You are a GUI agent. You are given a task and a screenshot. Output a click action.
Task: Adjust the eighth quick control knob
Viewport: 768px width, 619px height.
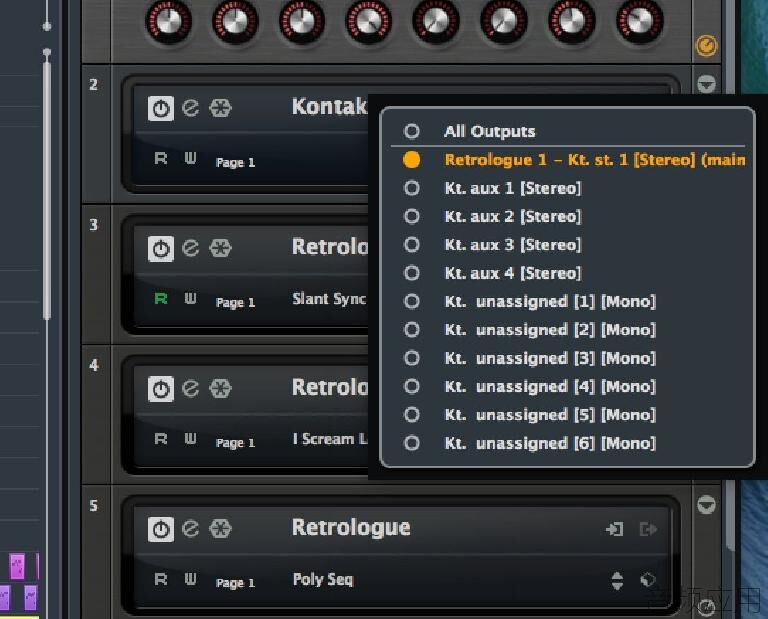coord(639,22)
